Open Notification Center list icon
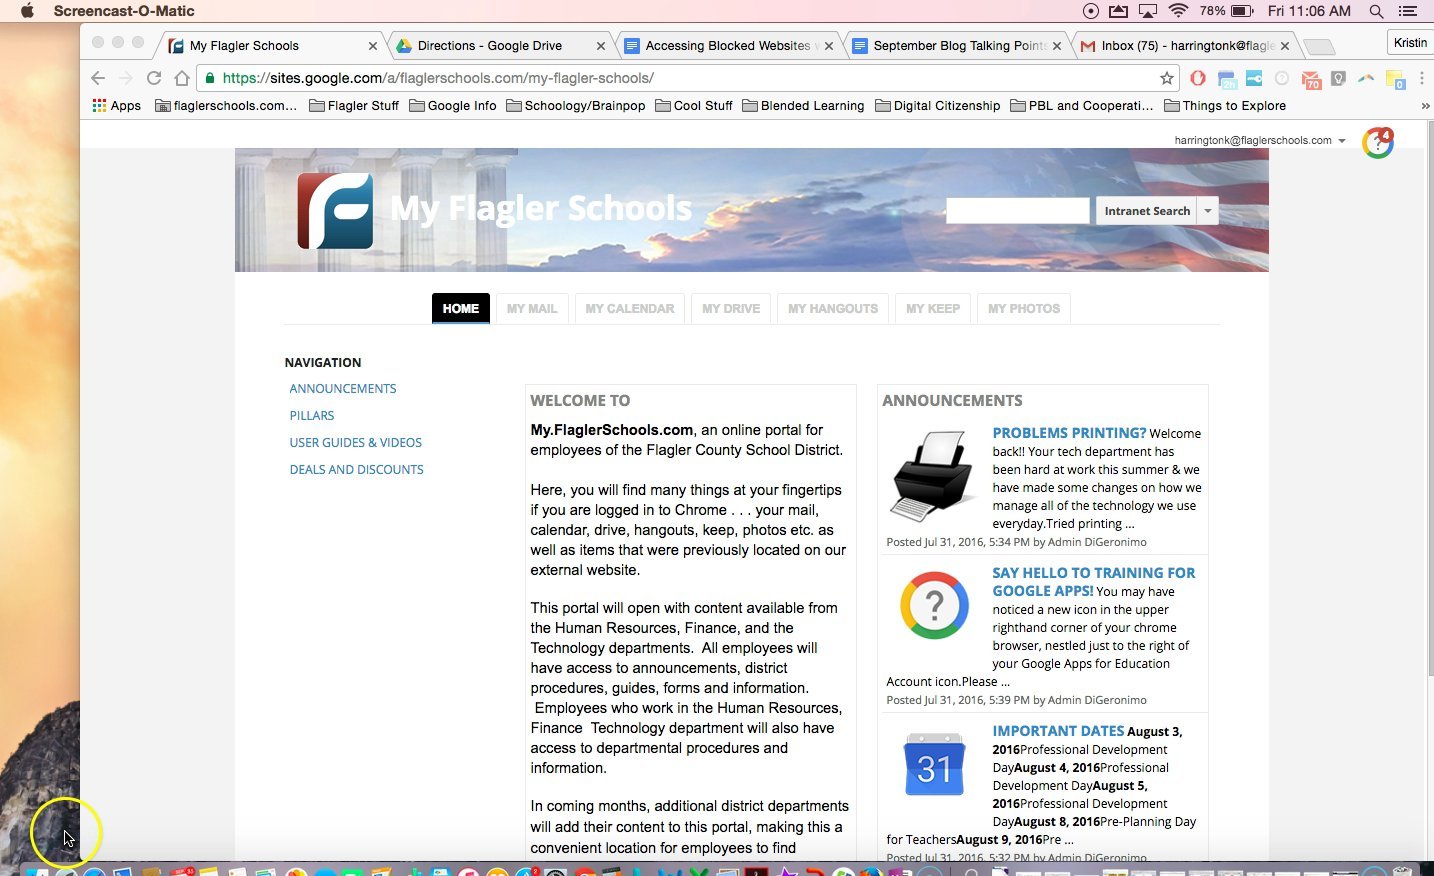 (x=1408, y=11)
